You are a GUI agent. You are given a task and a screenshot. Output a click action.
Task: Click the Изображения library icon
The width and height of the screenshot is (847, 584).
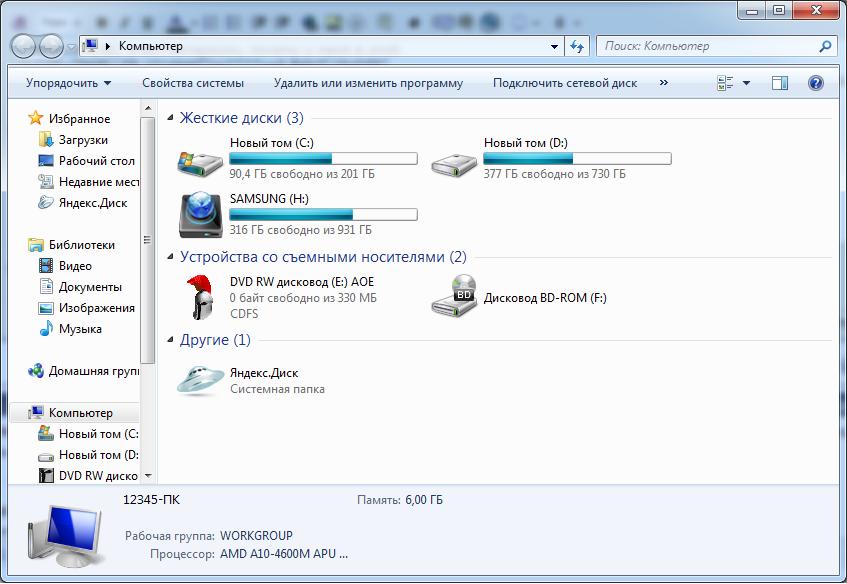click(46, 308)
